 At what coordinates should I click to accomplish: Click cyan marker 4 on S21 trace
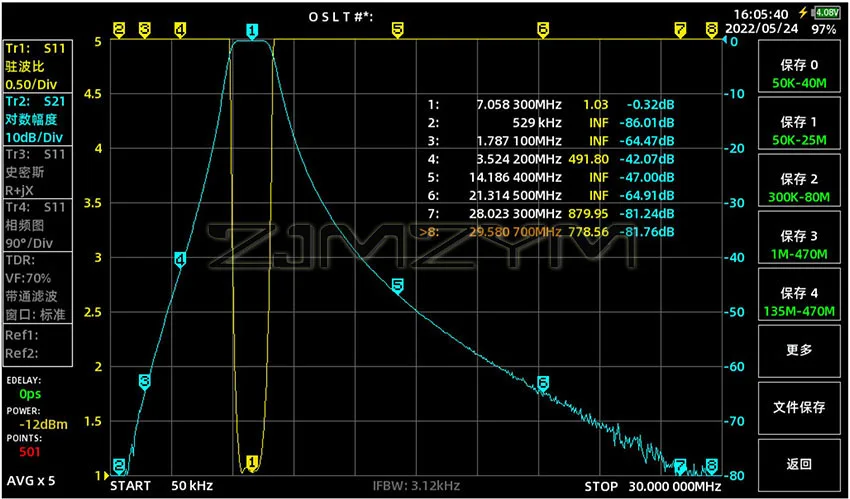[x=181, y=259]
